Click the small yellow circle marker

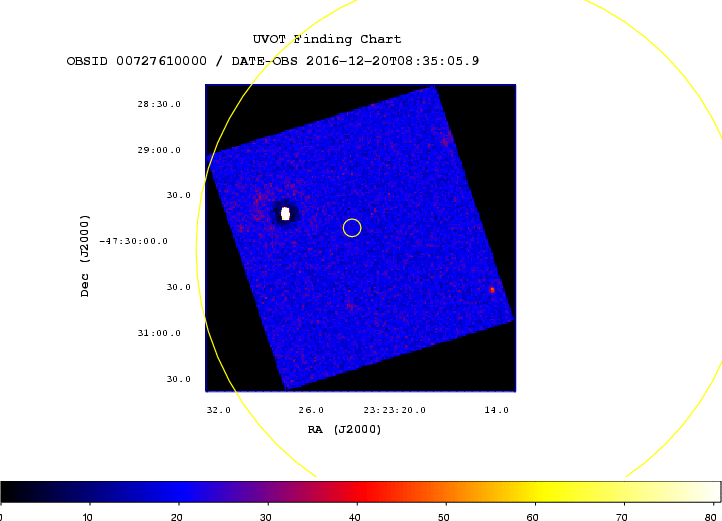pyautogui.click(x=352, y=228)
